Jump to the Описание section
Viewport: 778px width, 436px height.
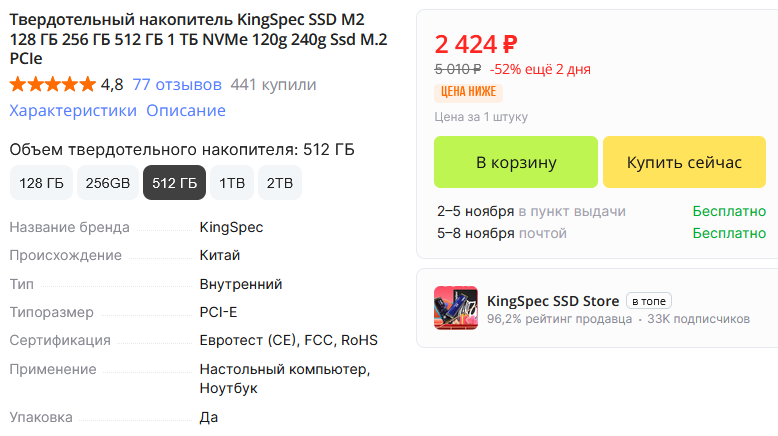coord(186,110)
